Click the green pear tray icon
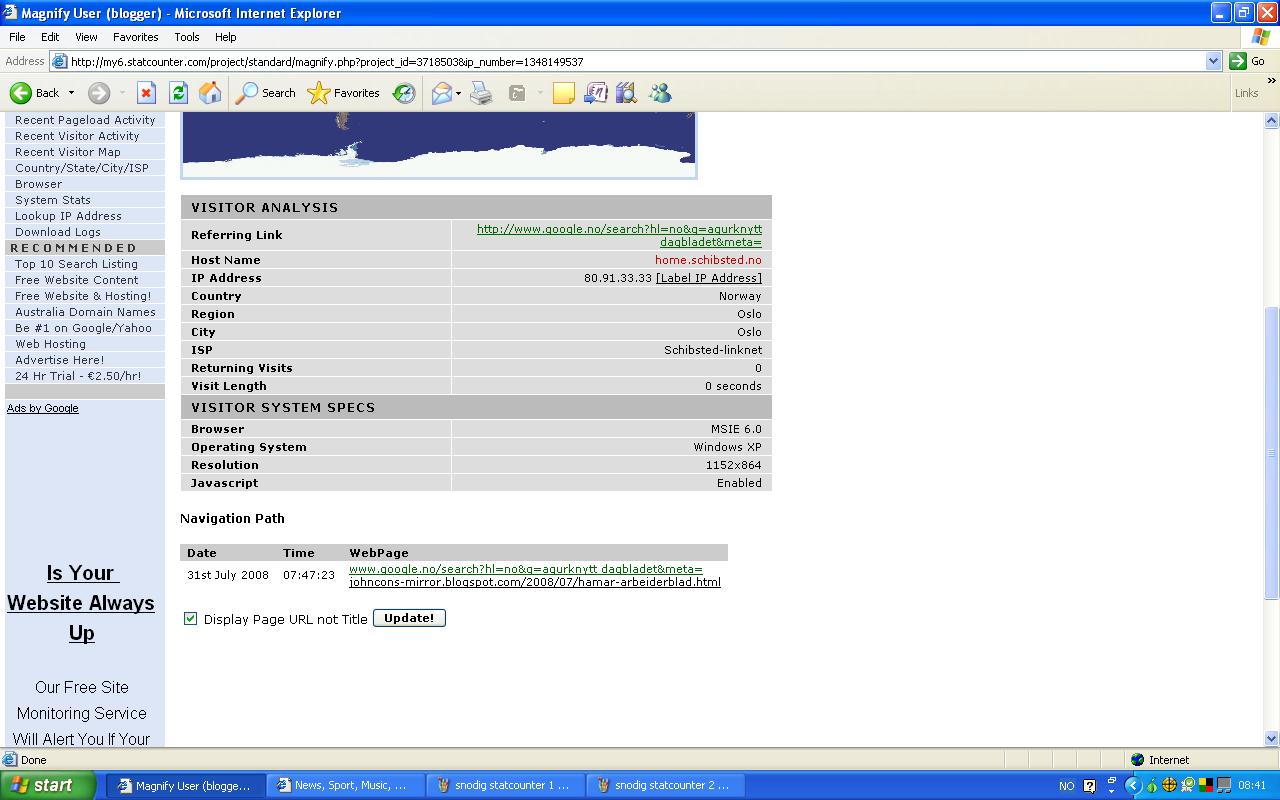The width and height of the screenshot is (1280, 800). 1151,786
